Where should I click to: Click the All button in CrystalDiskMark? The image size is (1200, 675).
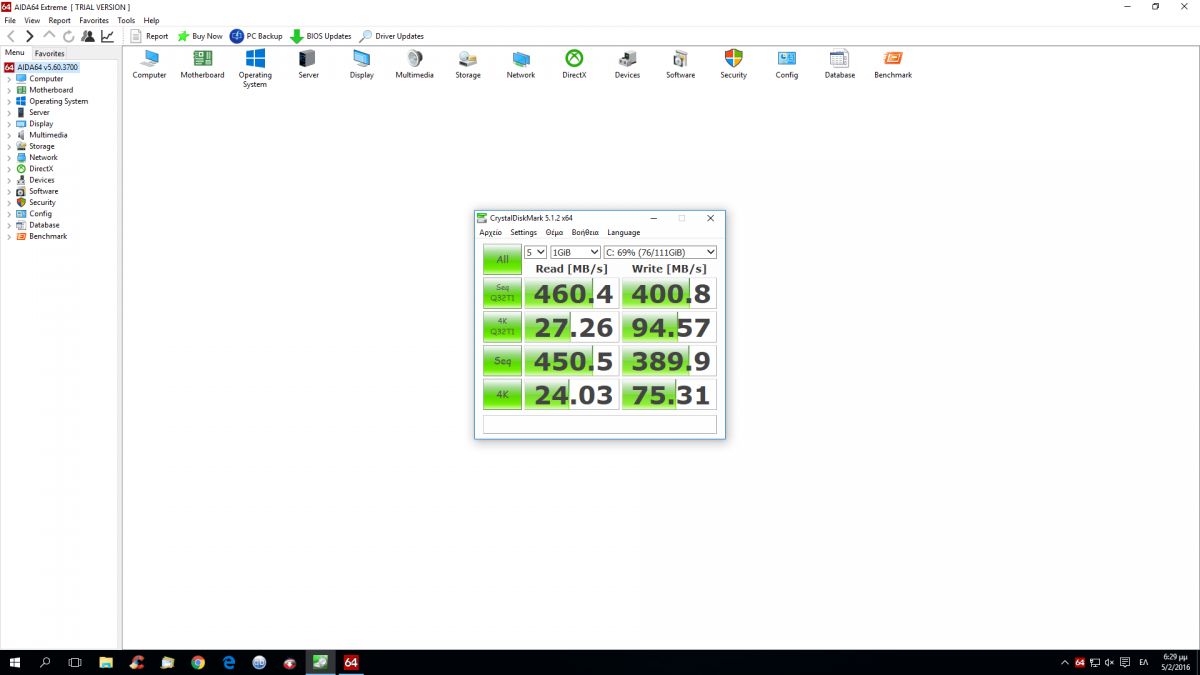tap(502, 259)
